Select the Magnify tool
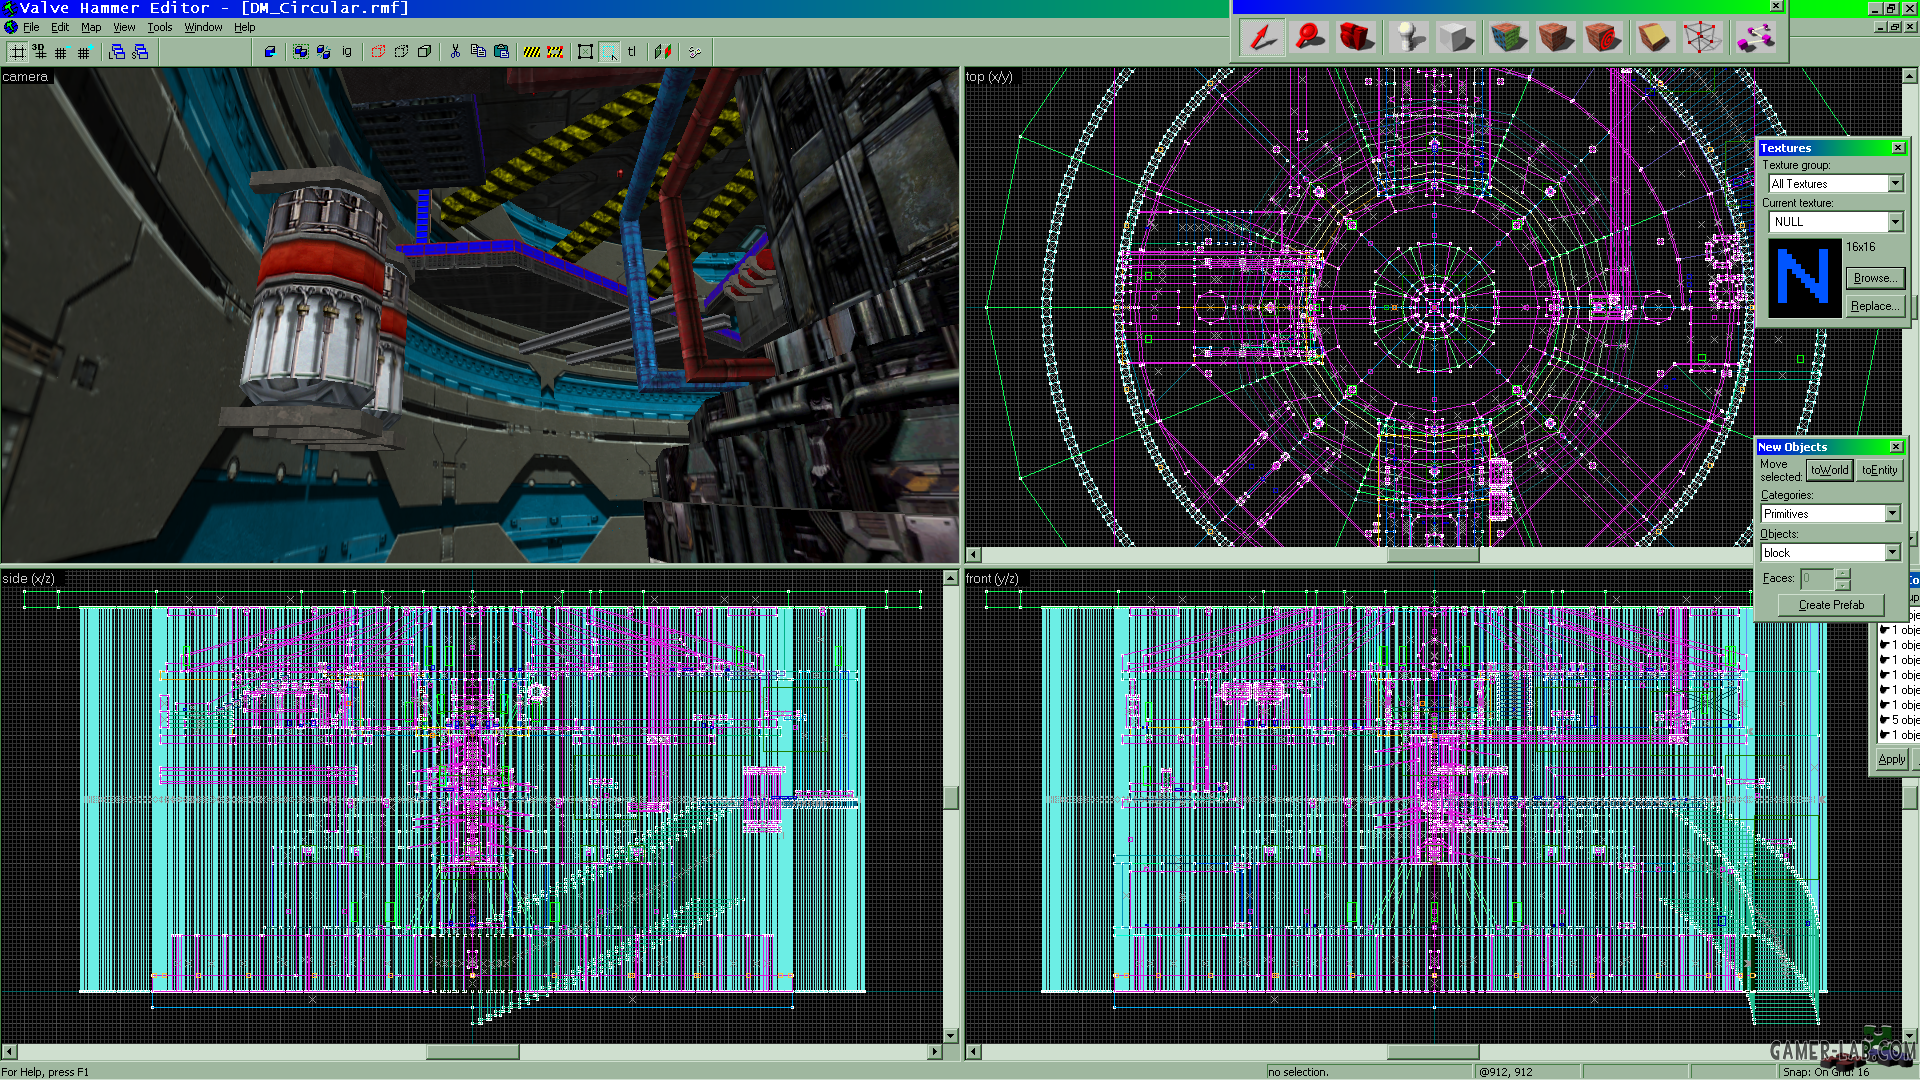The image size is (1920, 1080). tap(1310, 38)
